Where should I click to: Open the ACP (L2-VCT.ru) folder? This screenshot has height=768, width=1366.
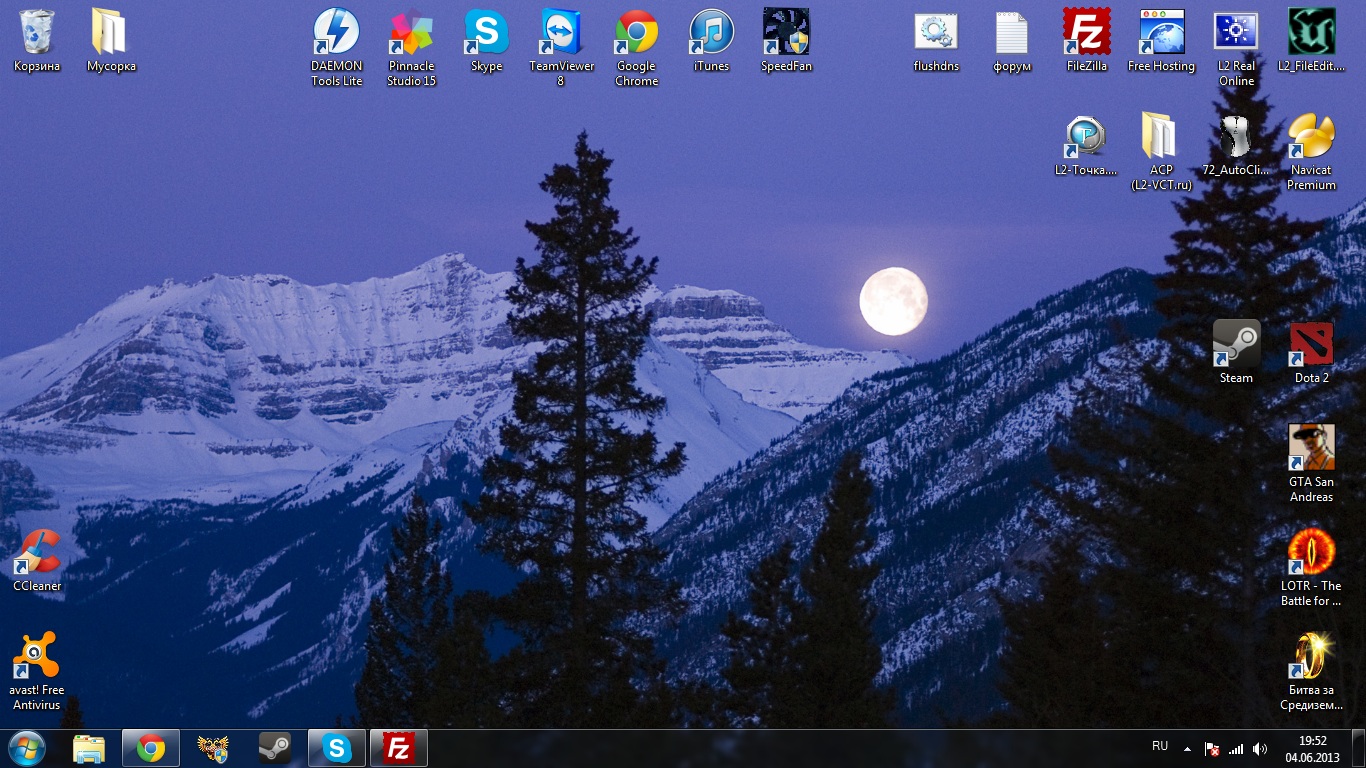tap(1162, 151)
